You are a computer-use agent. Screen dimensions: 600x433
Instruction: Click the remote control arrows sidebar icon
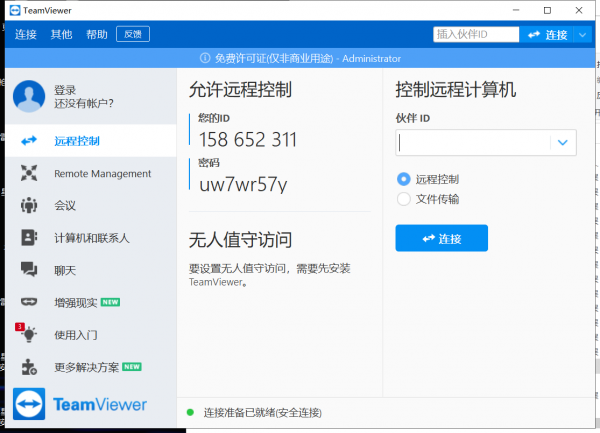(x=29, y=141)
